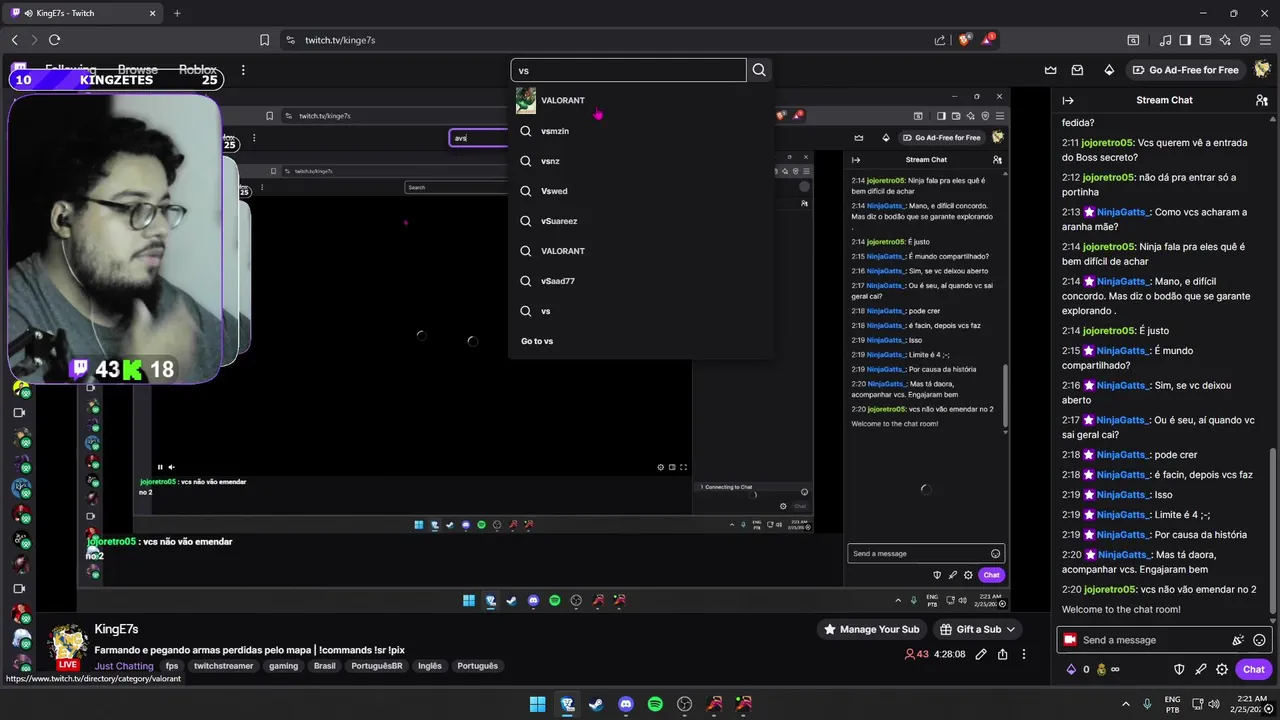Open the chat community users list icon
Screen dimensions: 1280x720
[x=1262, y=100]
